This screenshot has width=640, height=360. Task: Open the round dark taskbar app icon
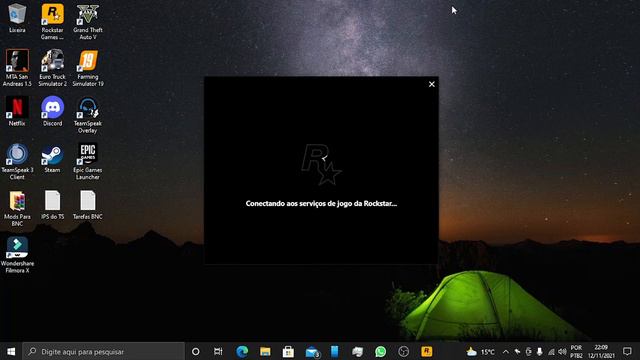pos(403,351)
